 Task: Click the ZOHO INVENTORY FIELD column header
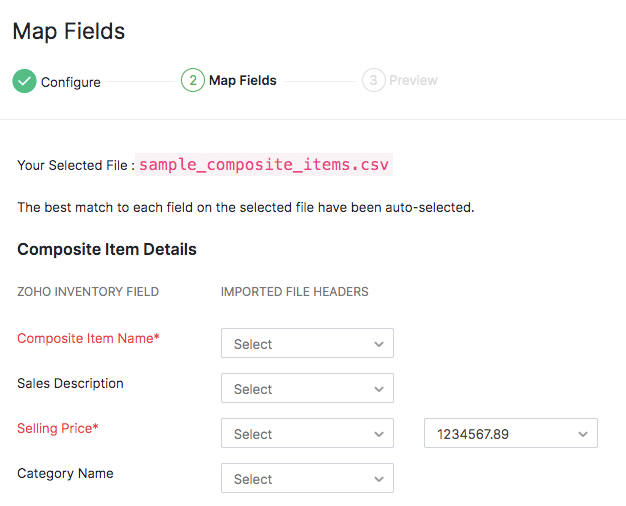[x=88, y=292]
